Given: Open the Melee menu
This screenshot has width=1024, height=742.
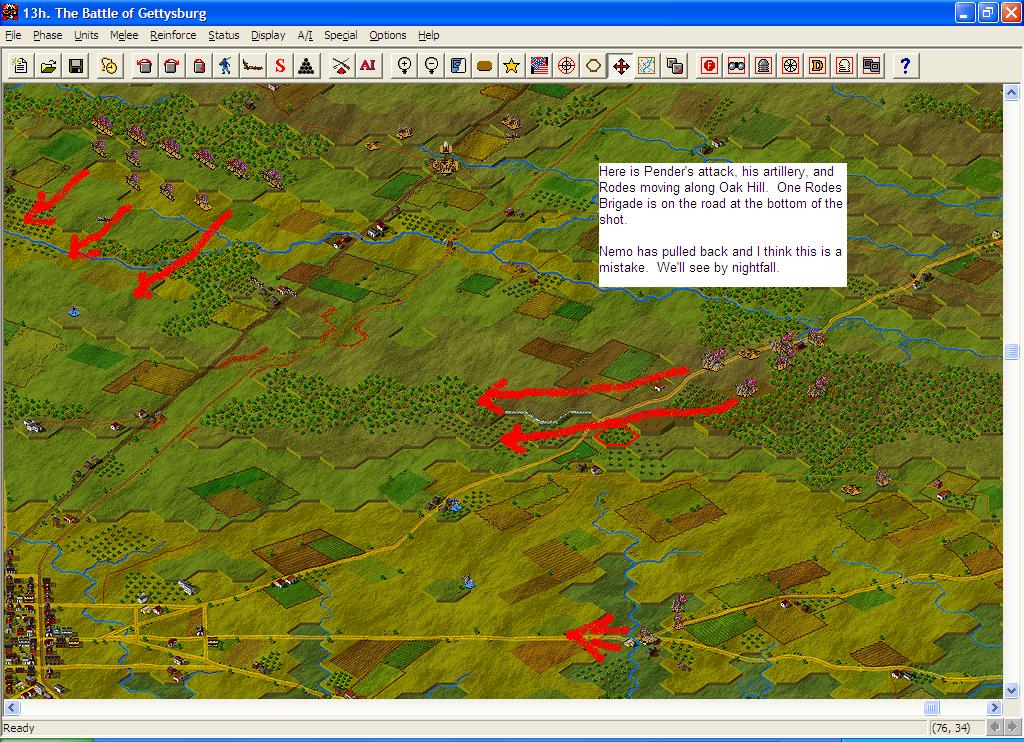Looking at the screenshot, I should 124,35.
